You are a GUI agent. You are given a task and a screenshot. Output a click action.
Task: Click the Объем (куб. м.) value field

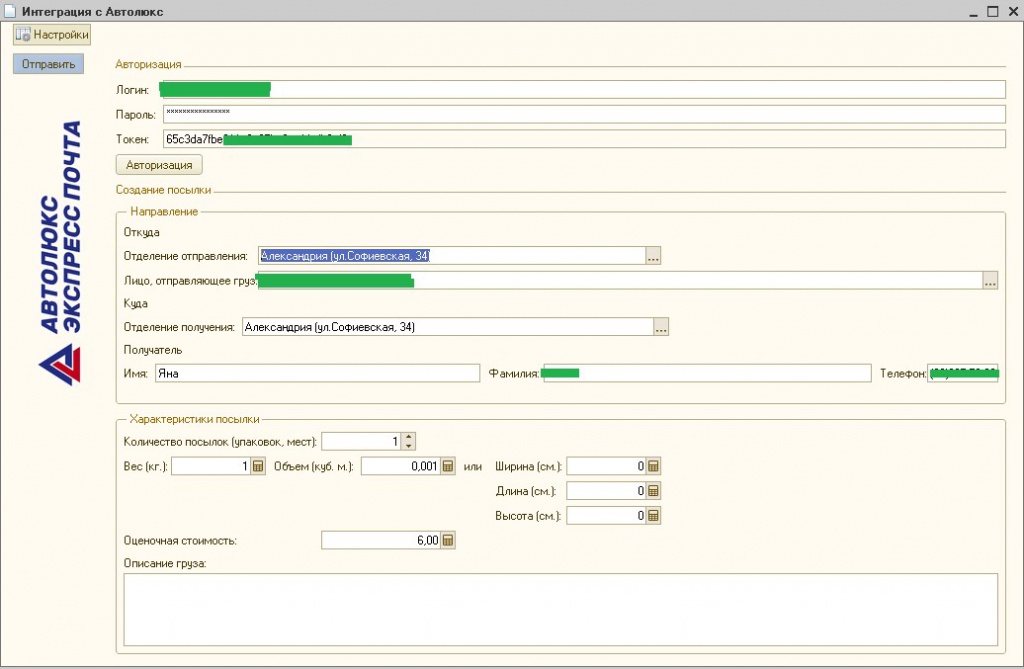point(401,466)
